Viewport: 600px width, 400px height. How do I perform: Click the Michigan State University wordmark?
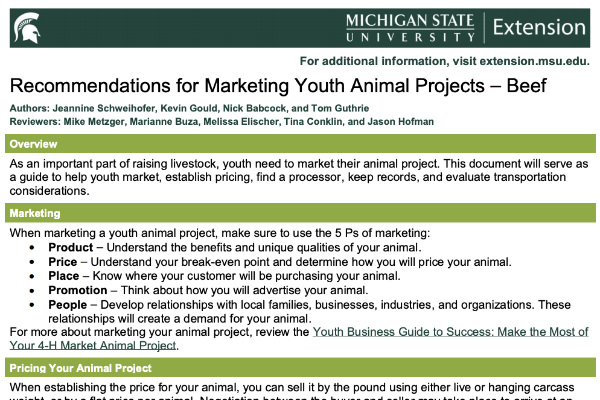pyautogui.click(x=410, y=28)
